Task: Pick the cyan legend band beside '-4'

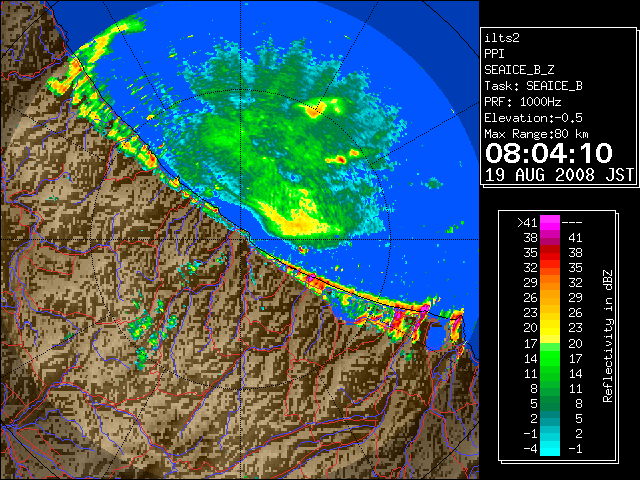Action: pos(550,448)
